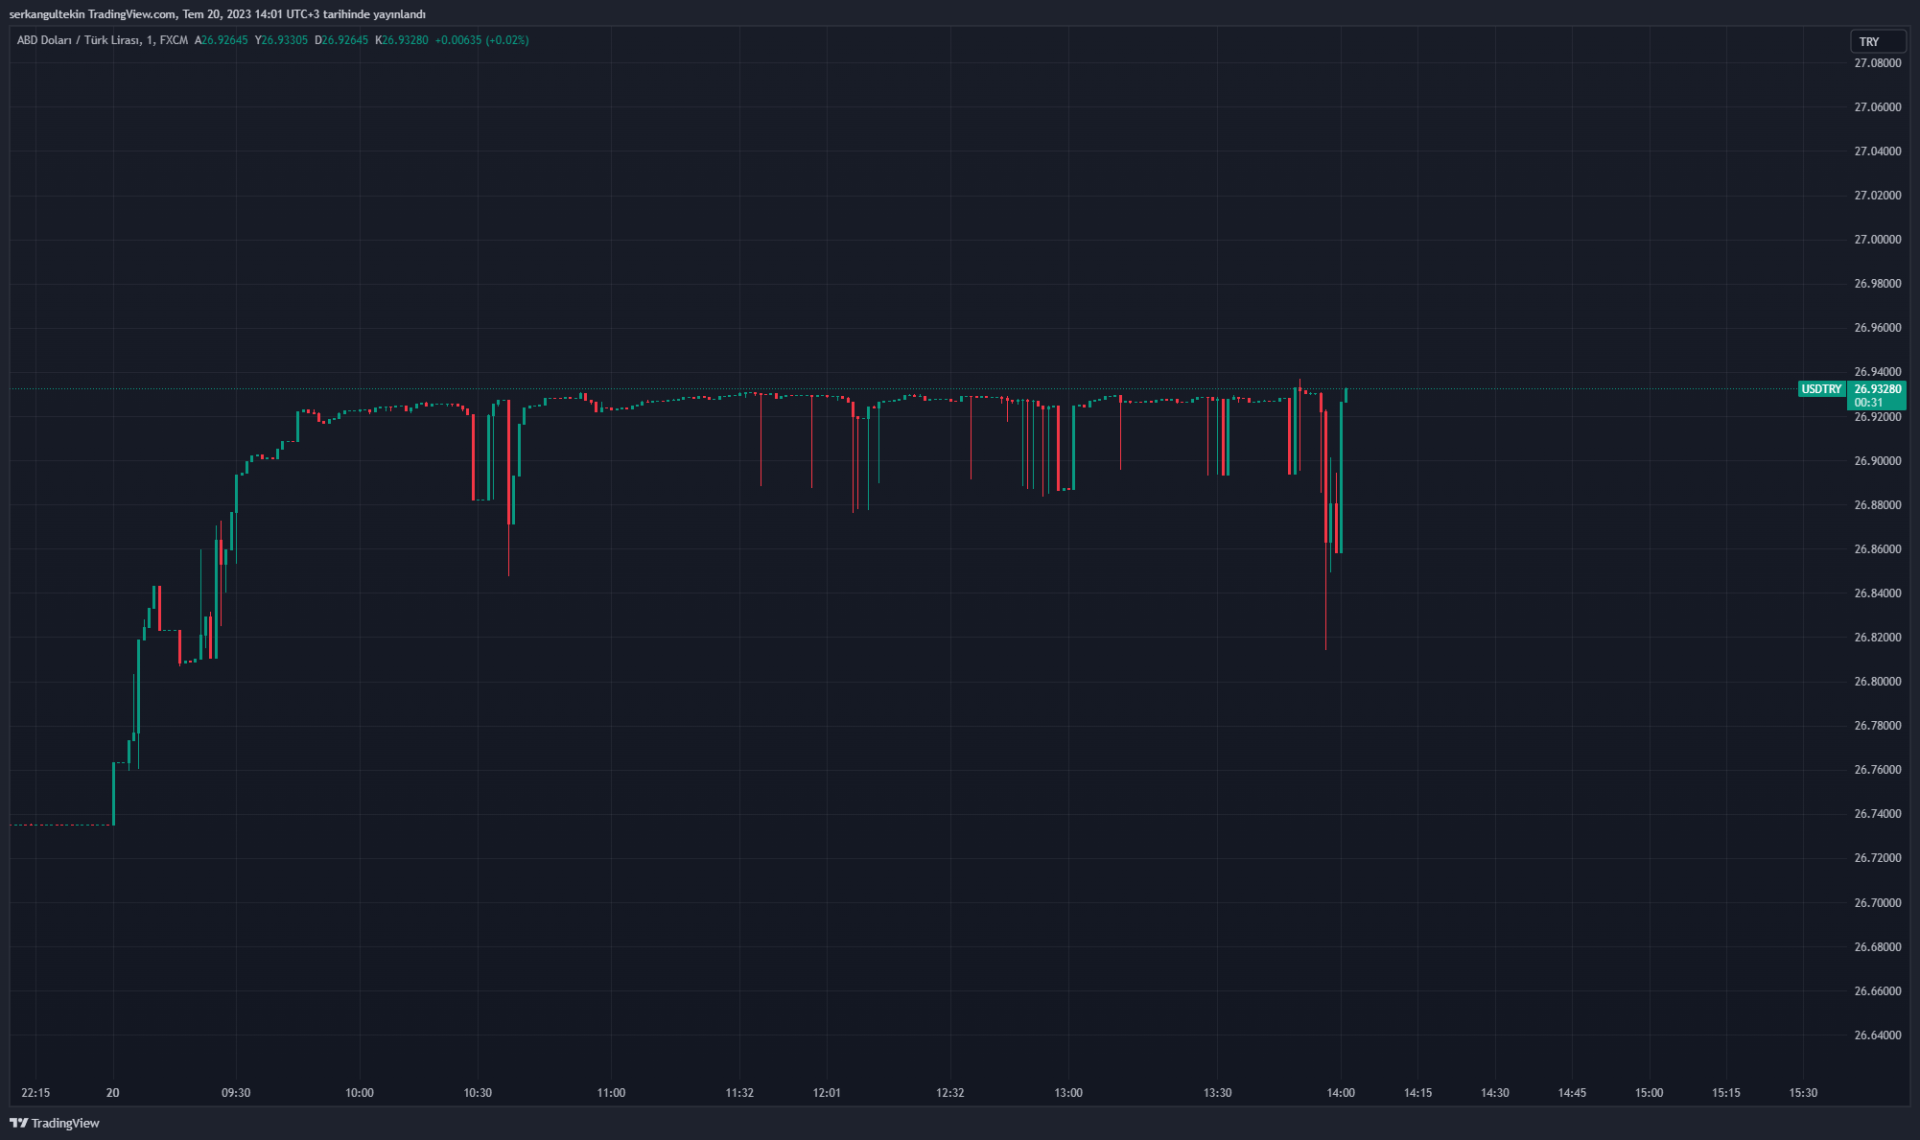Screen dimensions: 1920x1140
Task: Click the ABD Doları / Türk Lirası title
Action: [78, 40]
